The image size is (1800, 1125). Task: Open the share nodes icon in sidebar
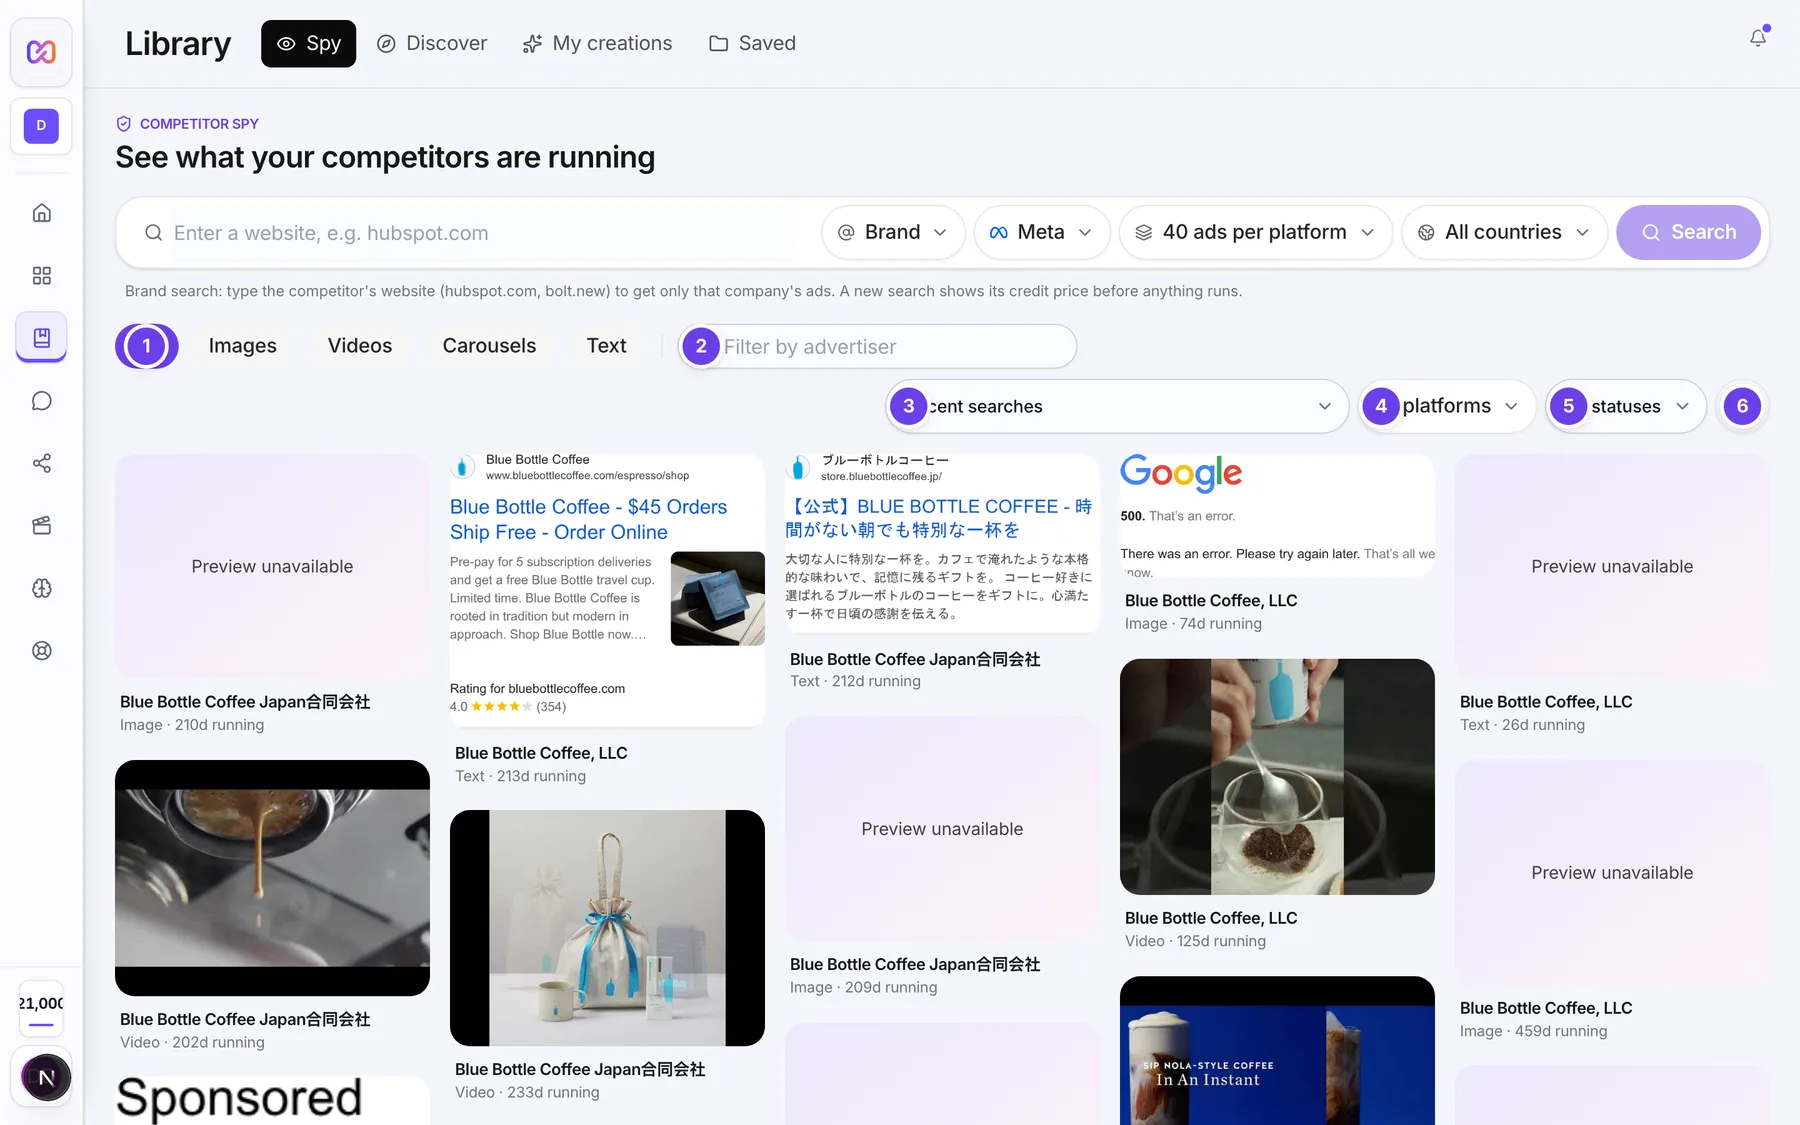(41, 463)
